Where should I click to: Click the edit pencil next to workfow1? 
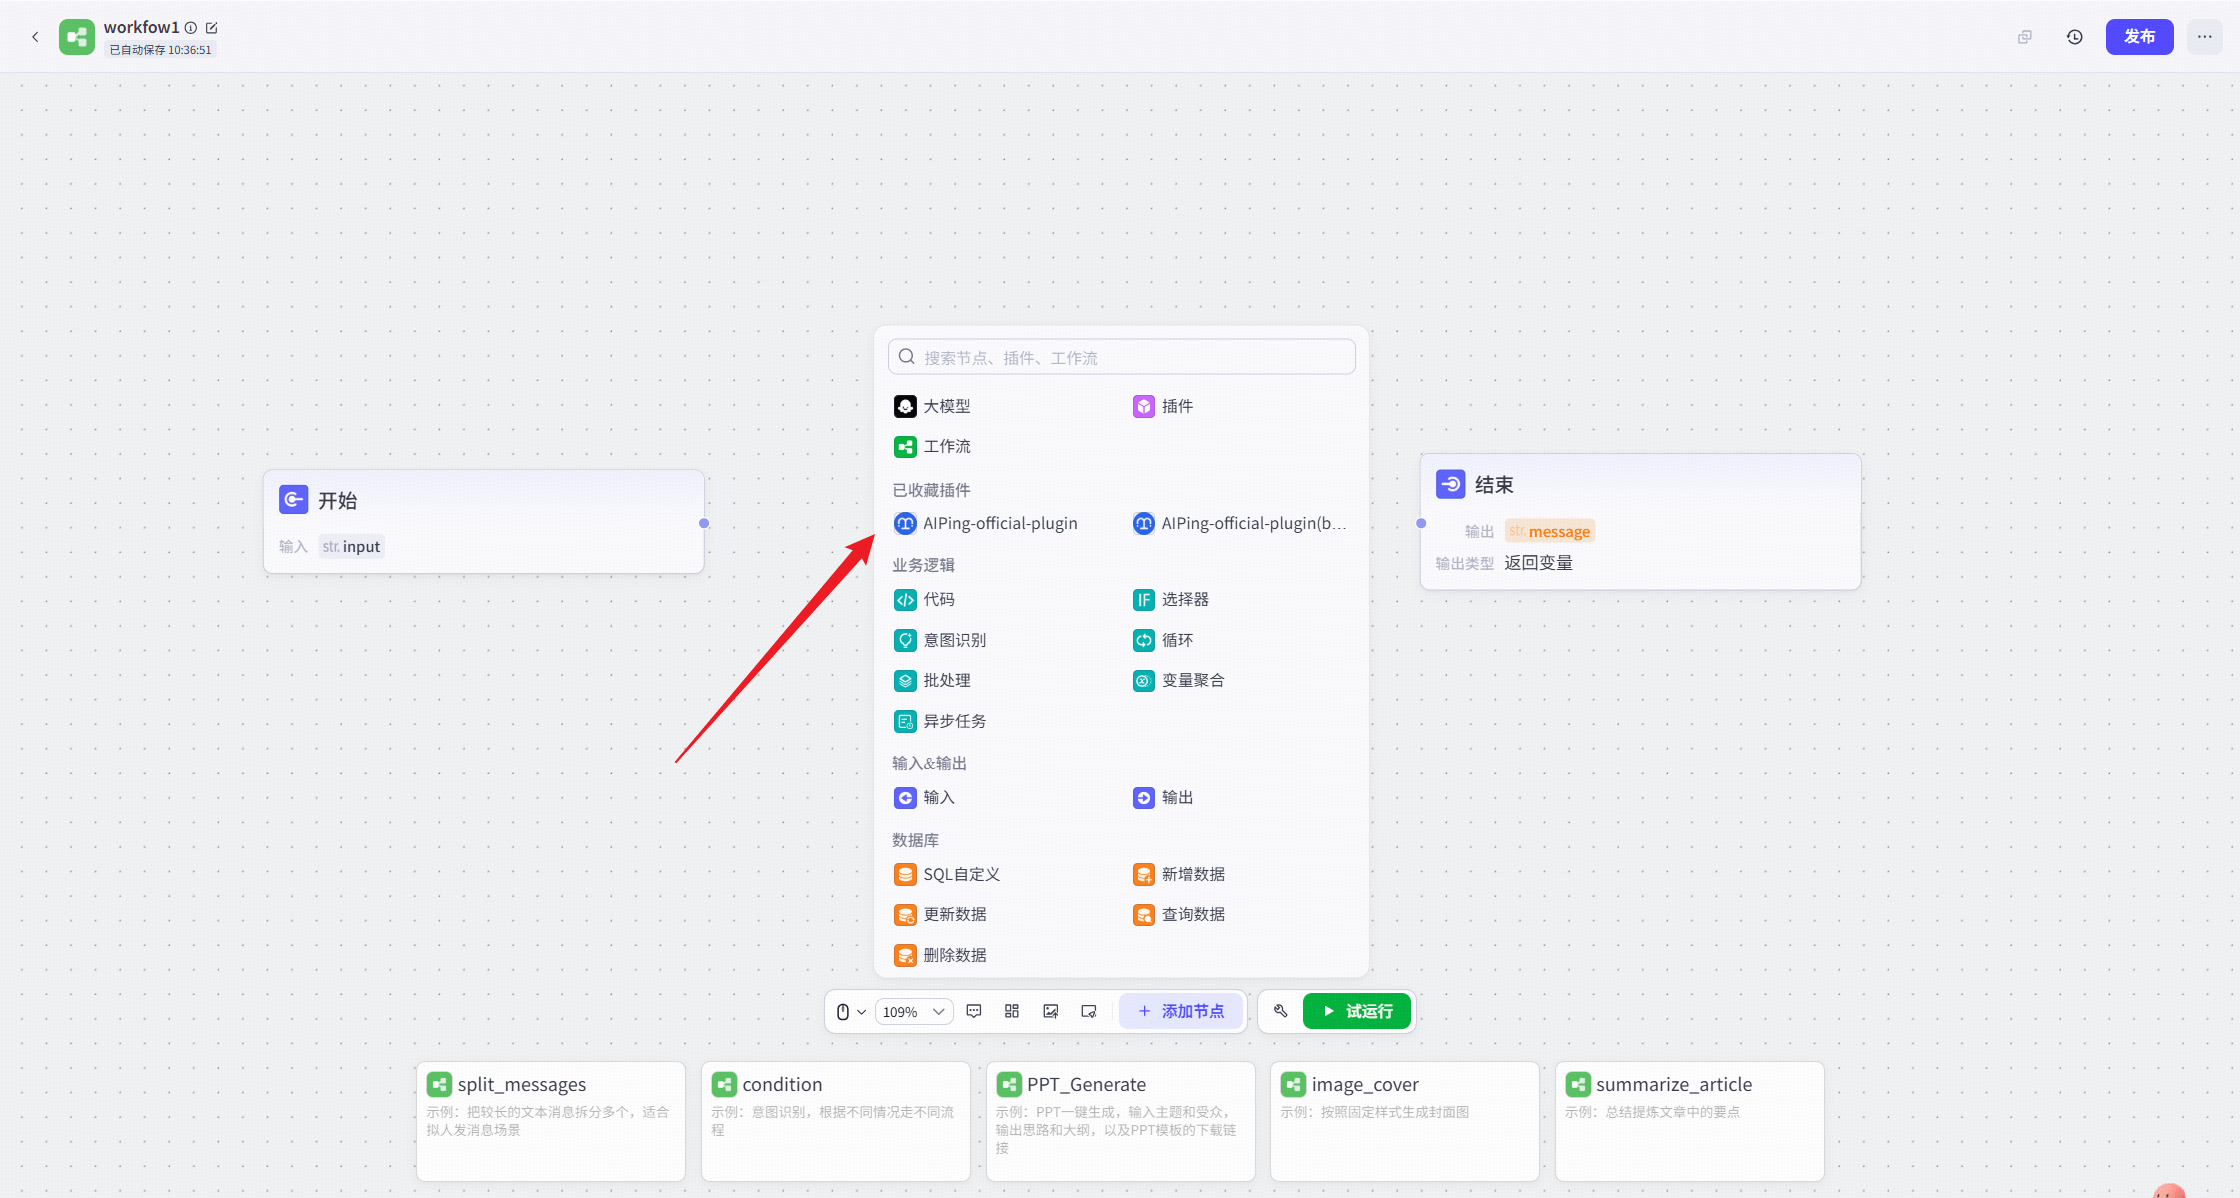click(212, 28)
